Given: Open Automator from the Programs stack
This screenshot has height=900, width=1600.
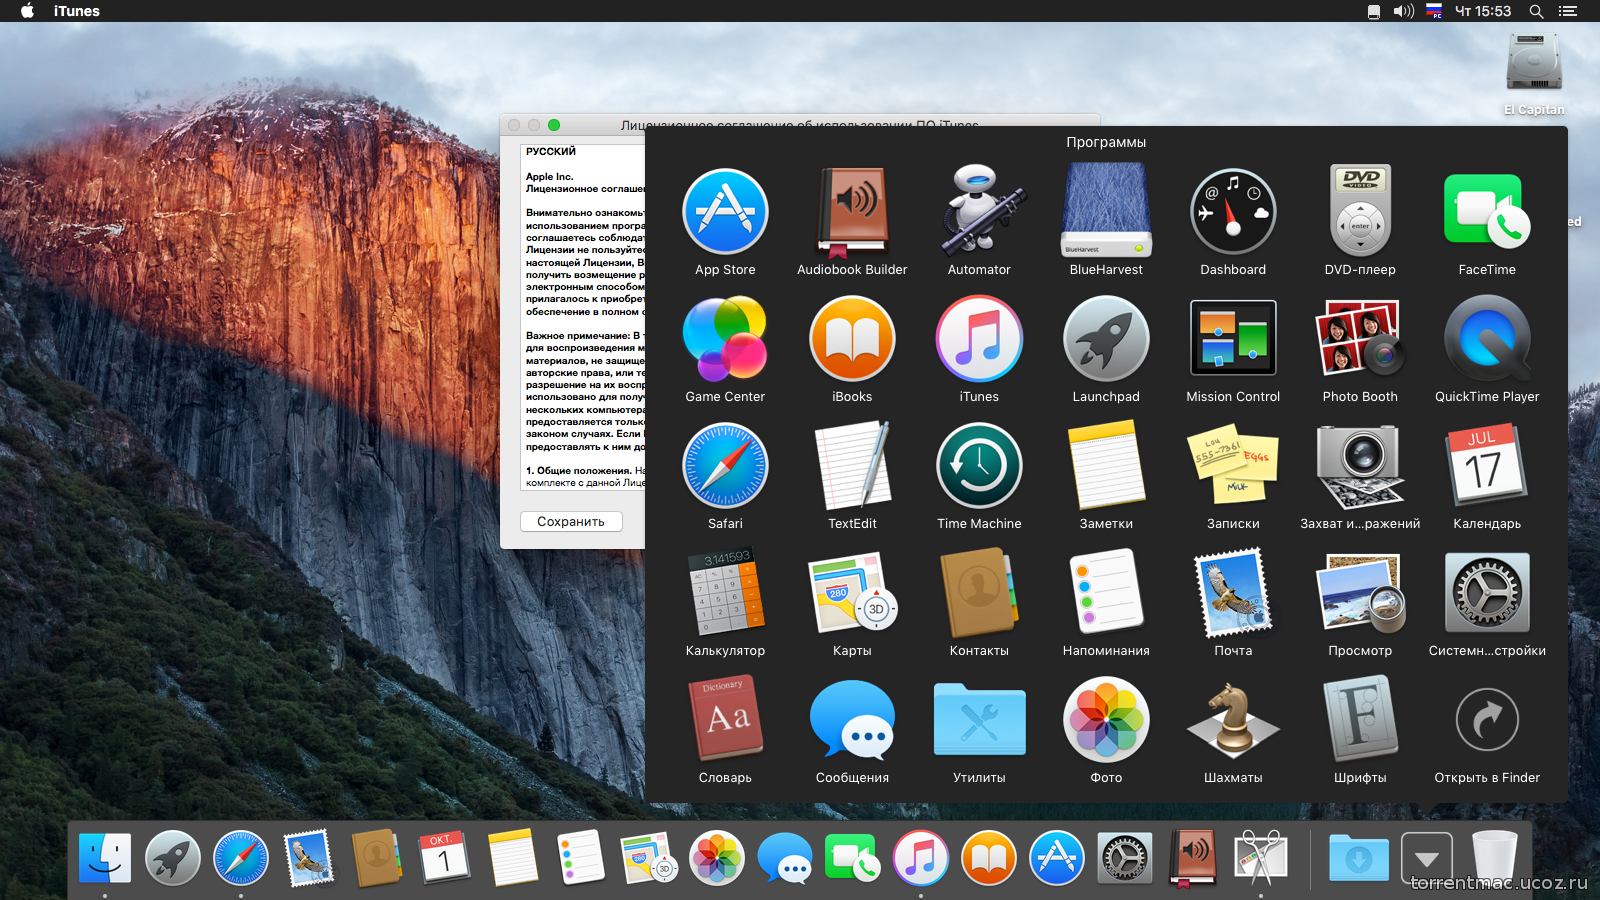Looking at the screenshot, I should [979, 212].
